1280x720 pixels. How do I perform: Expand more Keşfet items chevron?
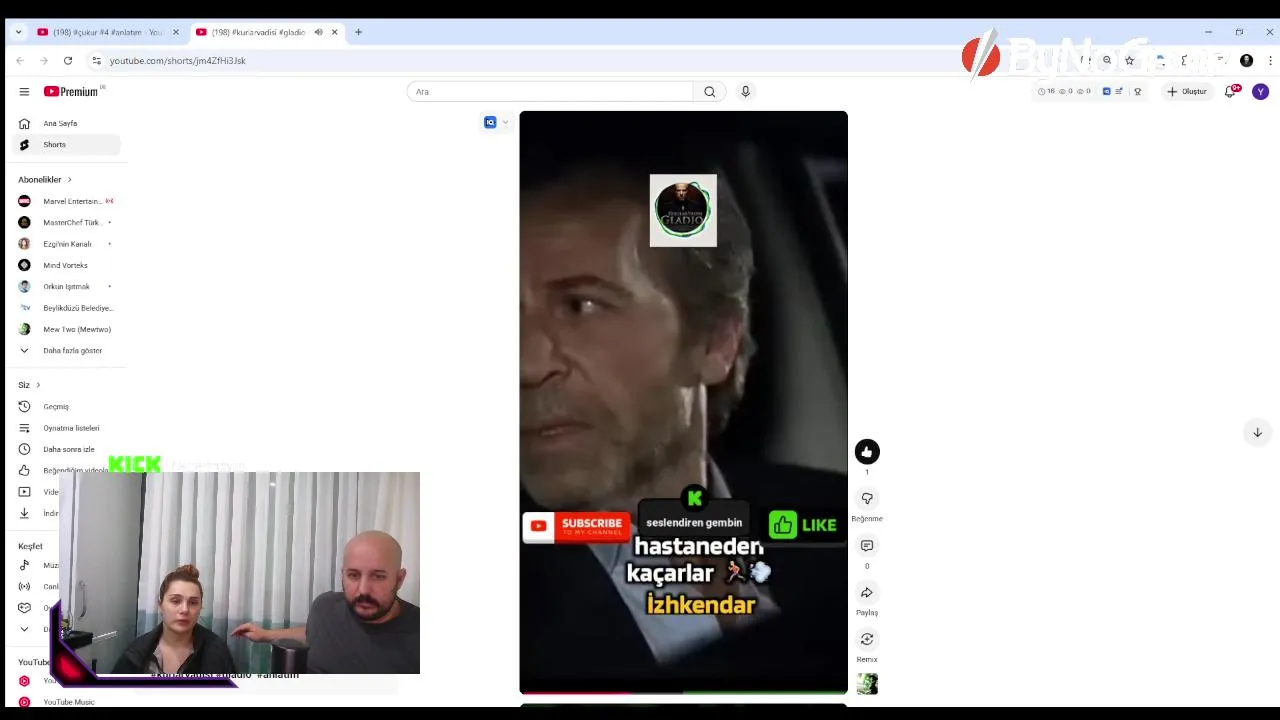pyautogui.click(x=24, y=629)
